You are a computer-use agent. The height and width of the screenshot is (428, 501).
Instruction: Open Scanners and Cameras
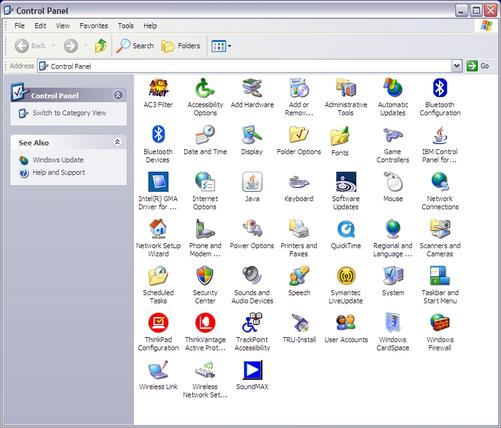coord(440,238)
